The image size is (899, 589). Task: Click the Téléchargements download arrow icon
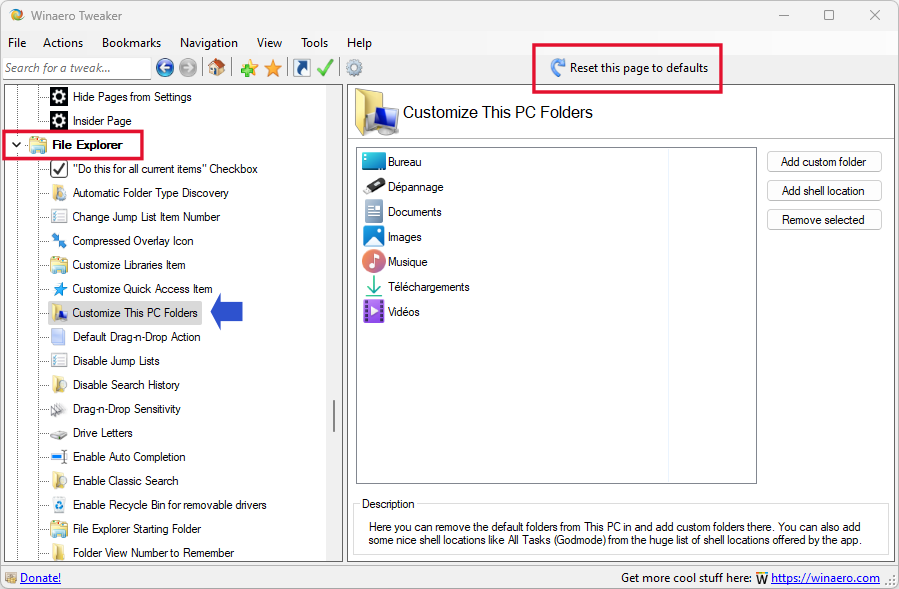374,286
